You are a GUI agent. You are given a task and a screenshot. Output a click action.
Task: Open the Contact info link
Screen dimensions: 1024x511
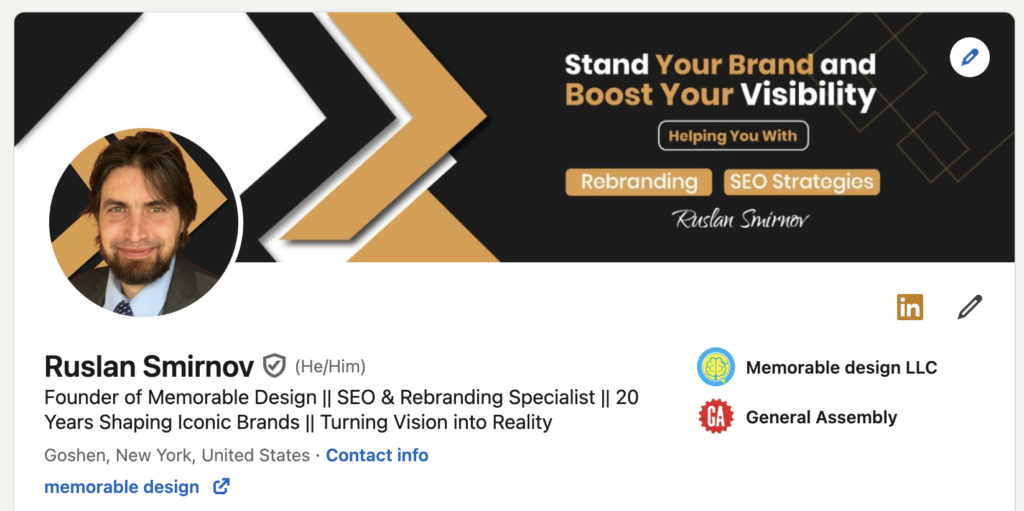coord(377,455)
